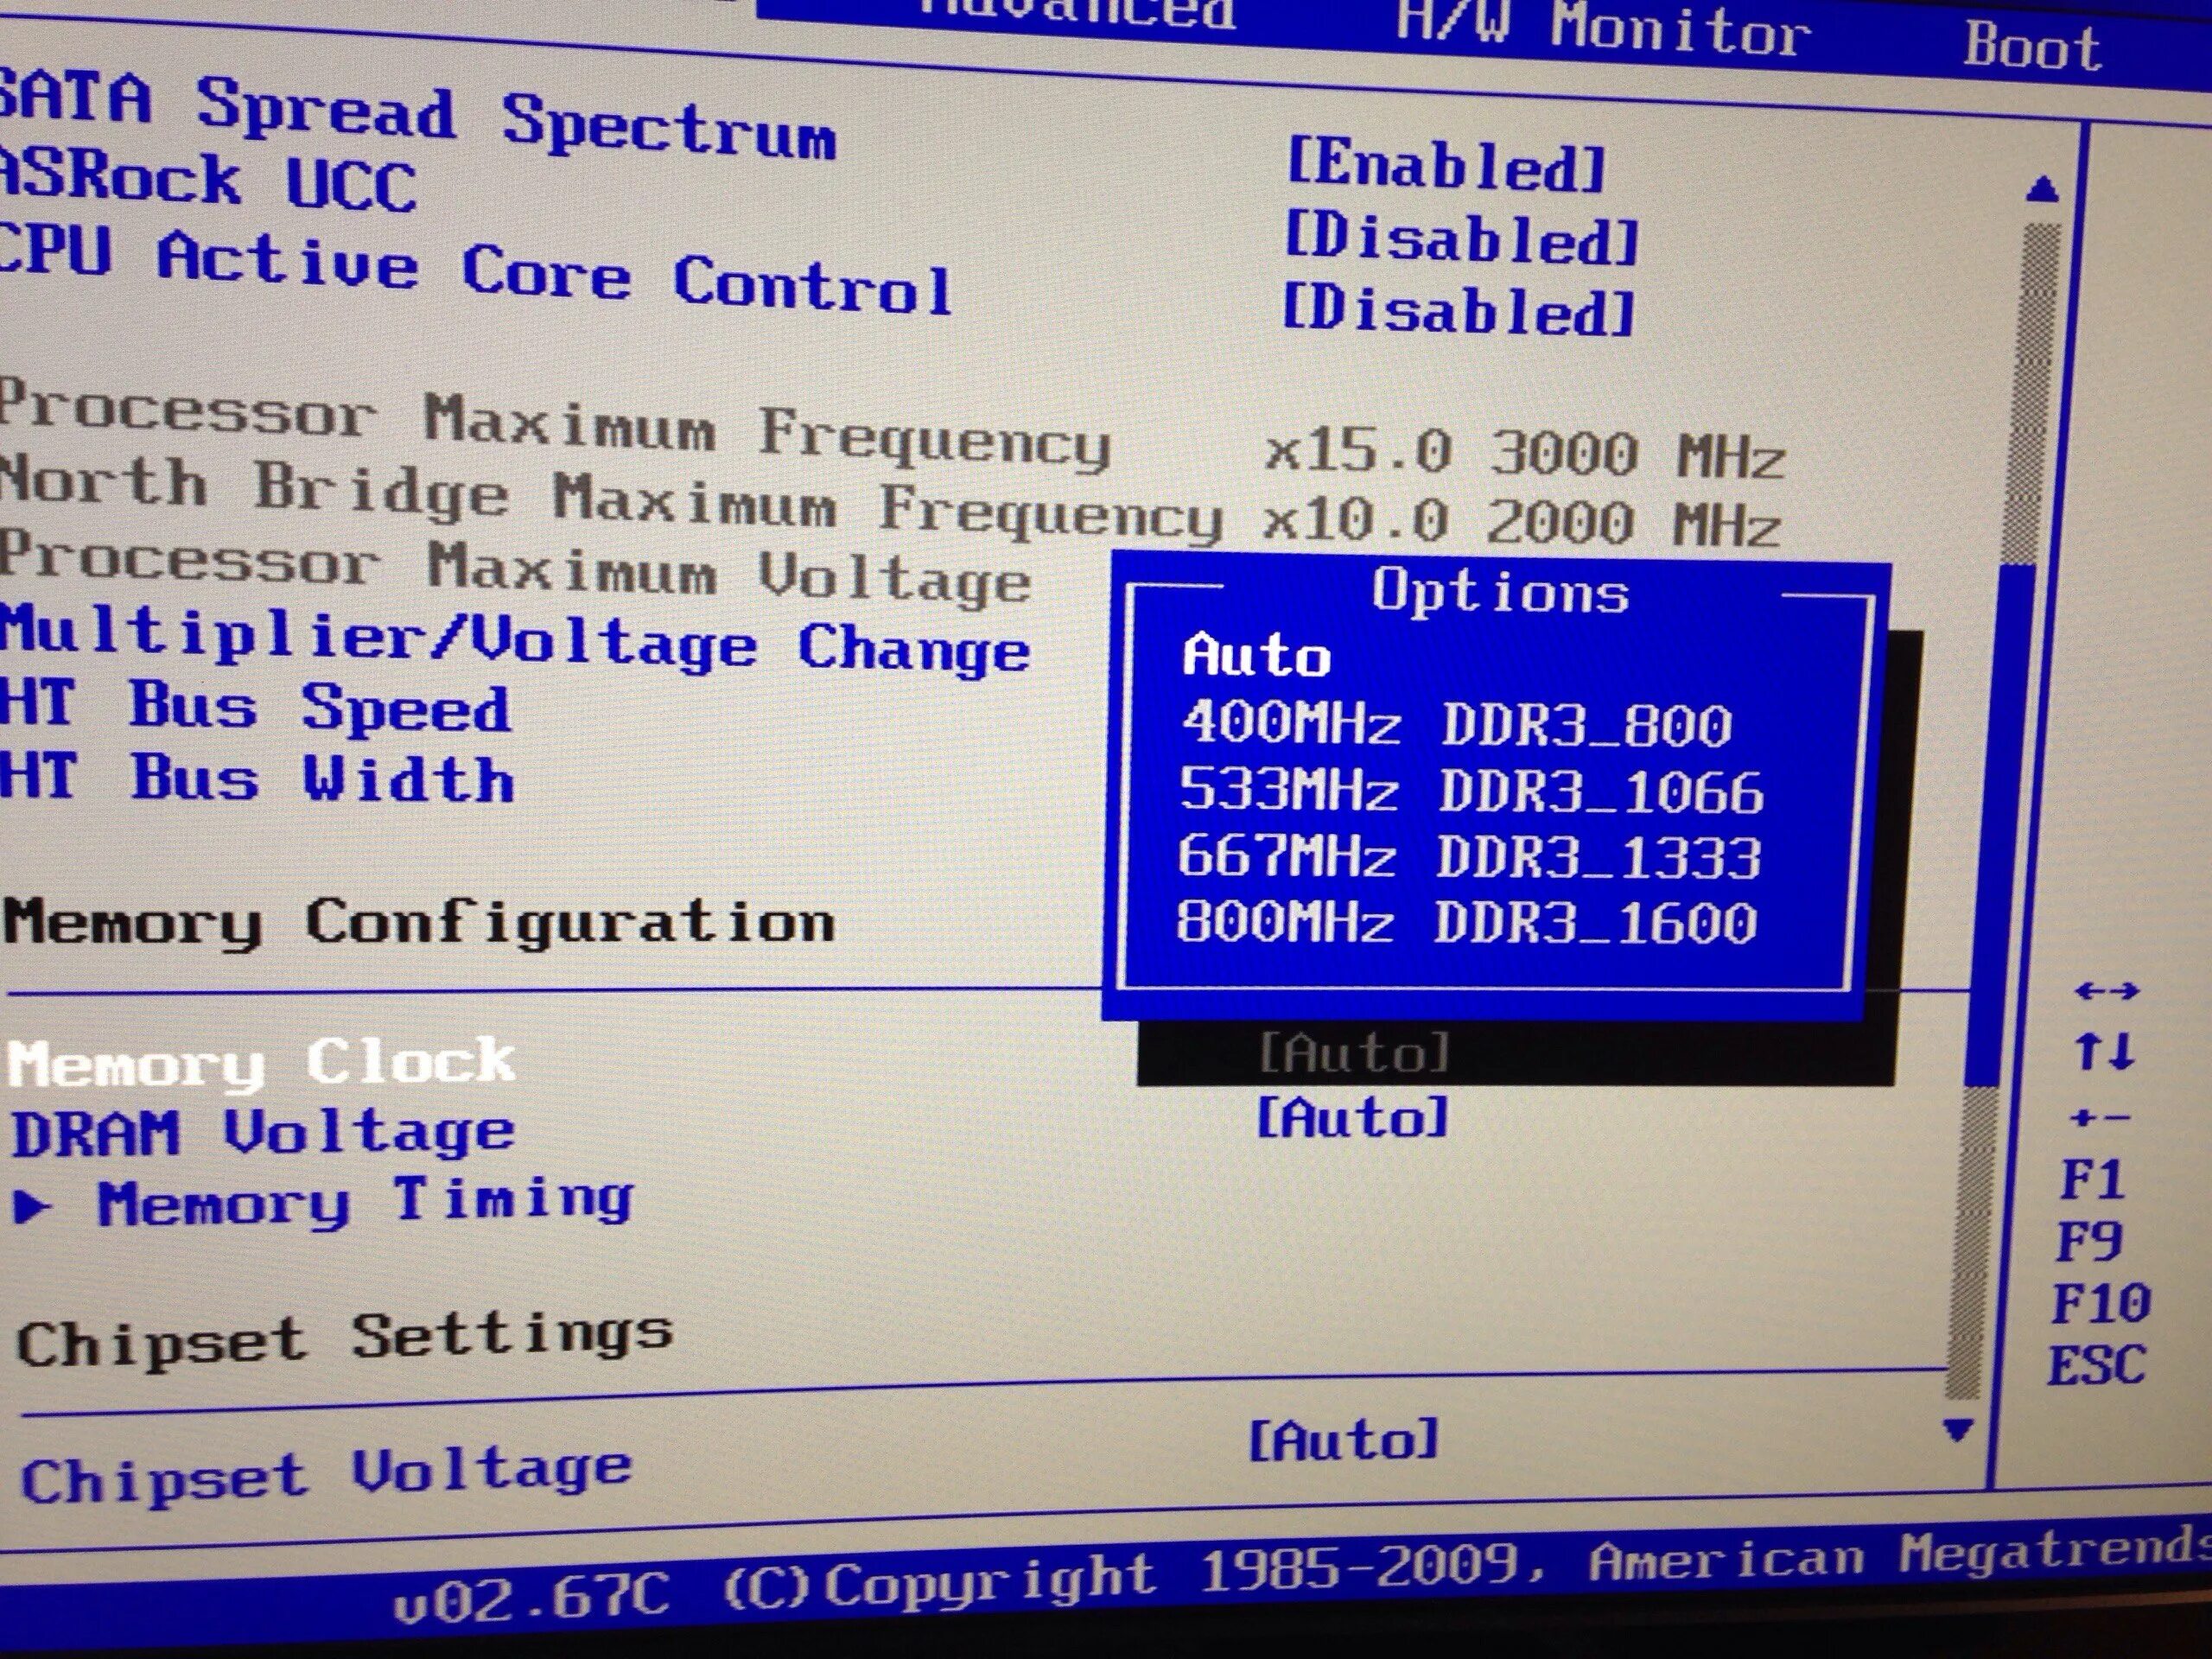
Task: Click the plus-minus key hint icon
Action: click(2101, 1117)
